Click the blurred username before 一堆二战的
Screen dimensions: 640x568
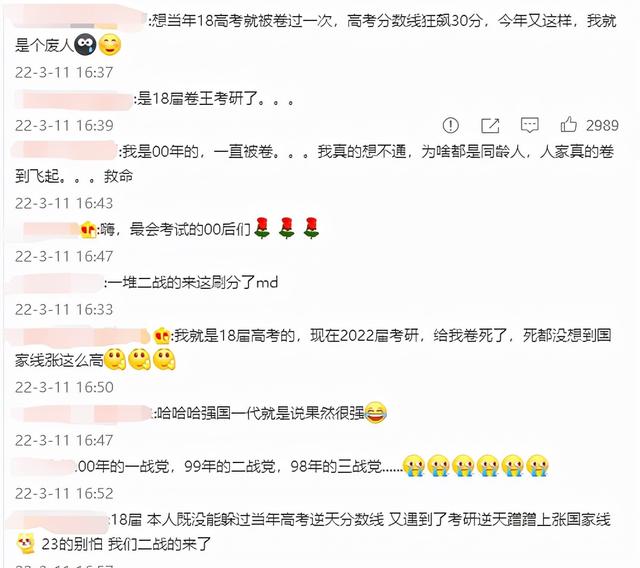[57, 283]
